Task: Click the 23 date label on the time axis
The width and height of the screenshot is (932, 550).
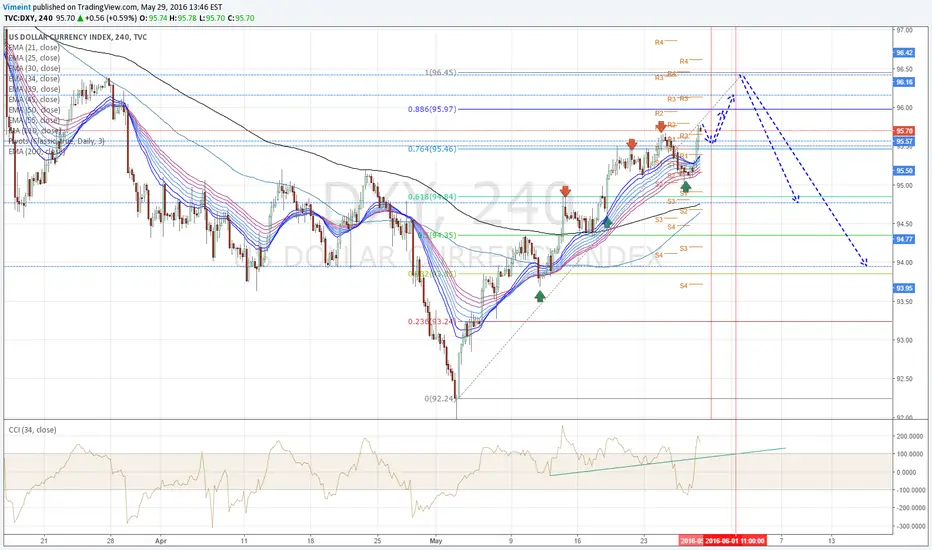Action: click(x=644, y=541)
